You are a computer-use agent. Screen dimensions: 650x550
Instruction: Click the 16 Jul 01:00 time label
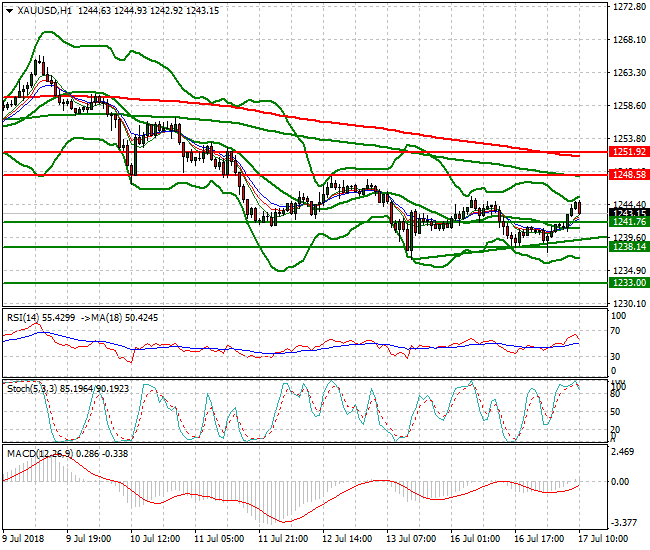(475, 539)
